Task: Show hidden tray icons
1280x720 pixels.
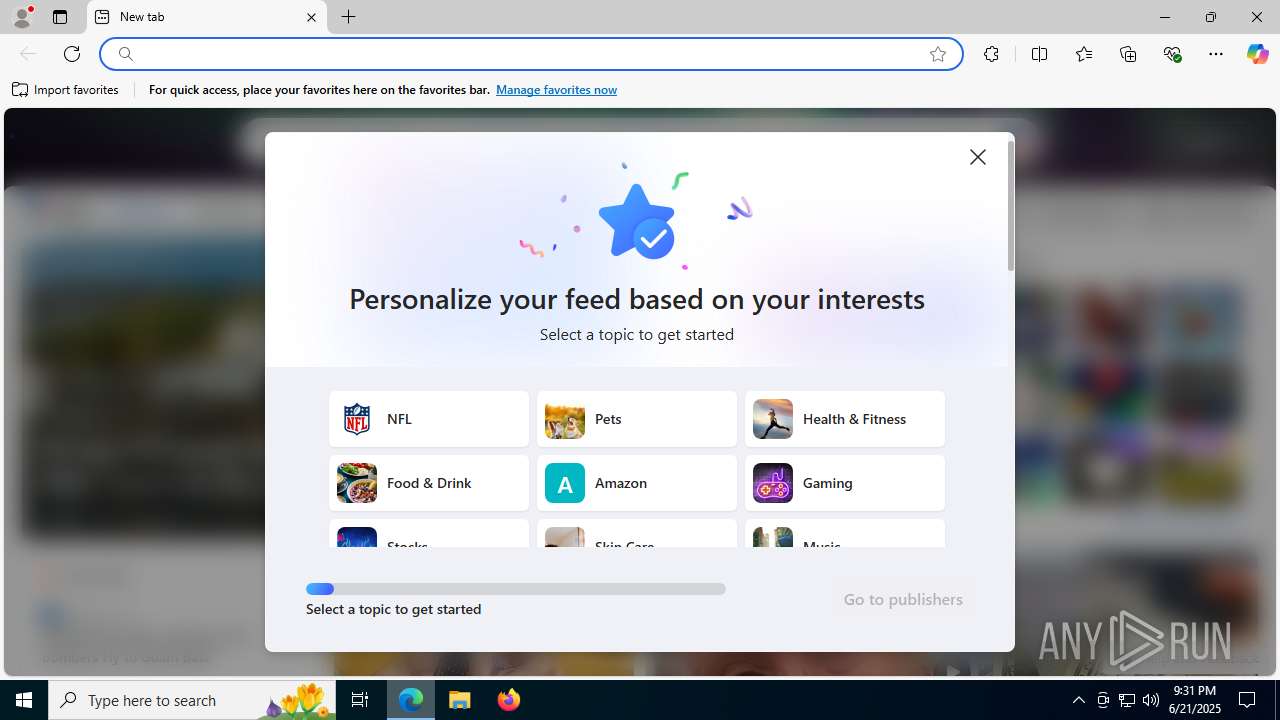Action: pyautogui.click(x=1078, y=700)
